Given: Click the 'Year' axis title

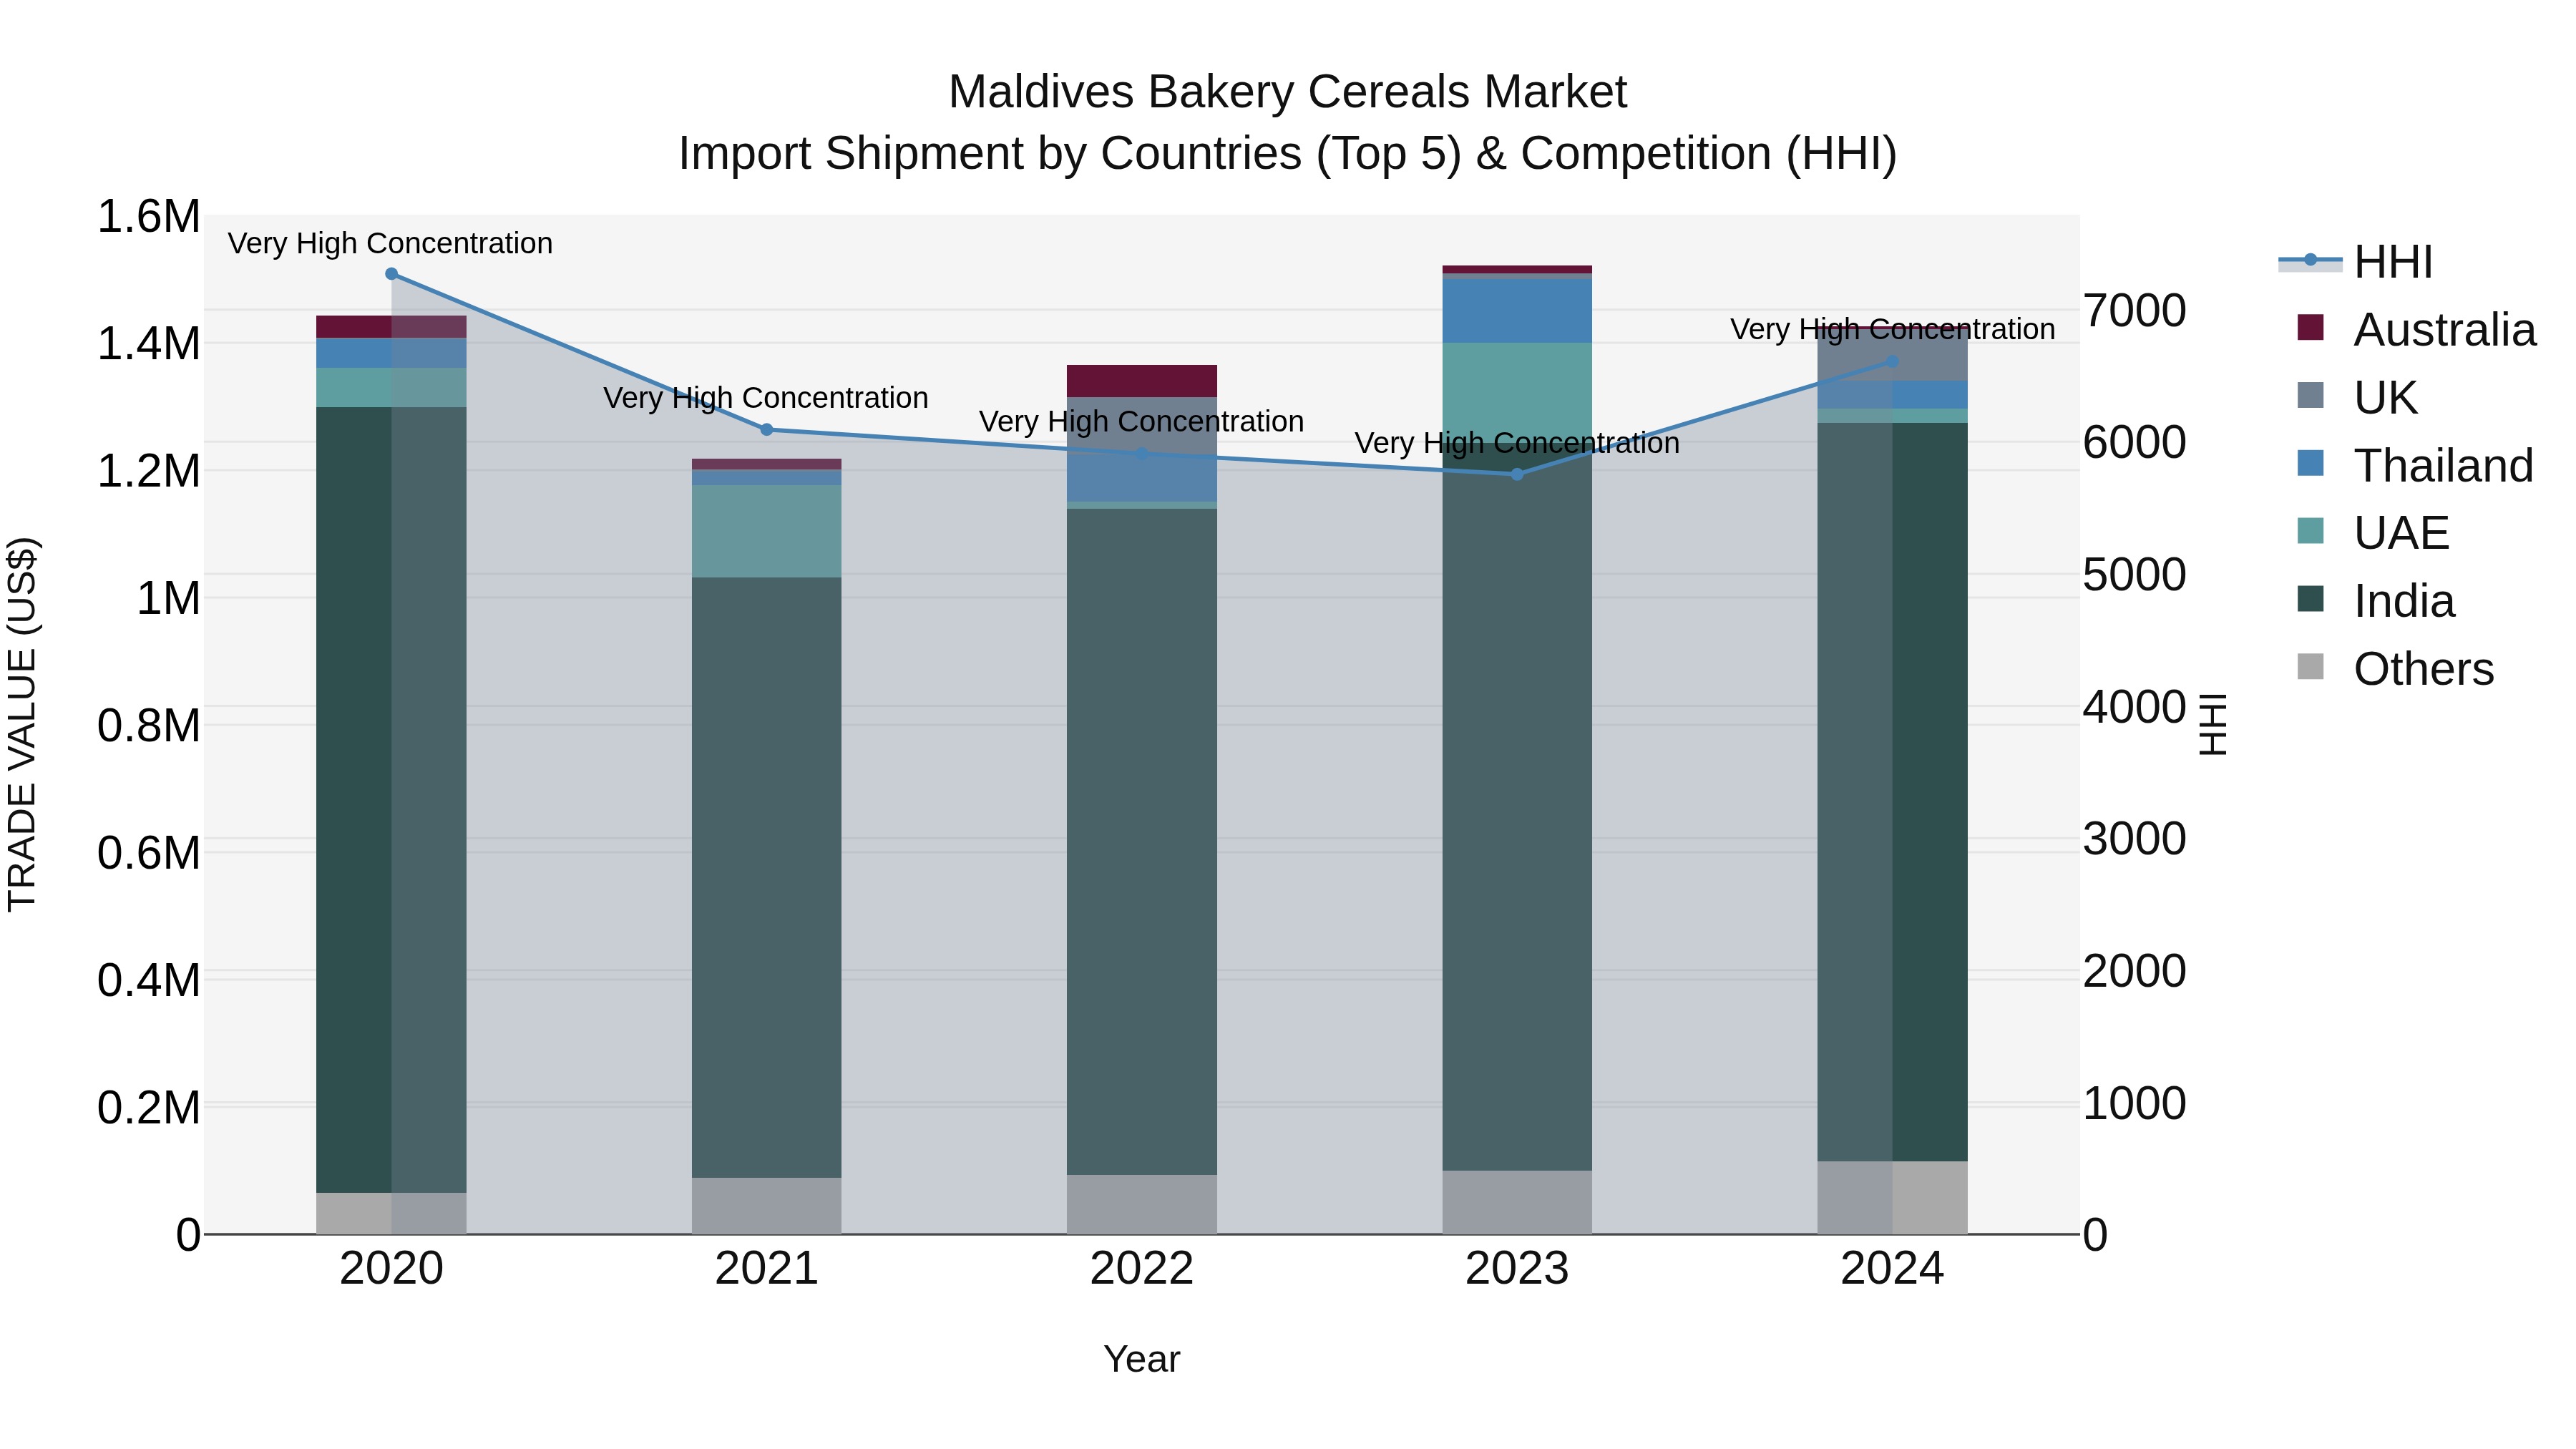Looking at the screenshot, I should [1142, 1359].
